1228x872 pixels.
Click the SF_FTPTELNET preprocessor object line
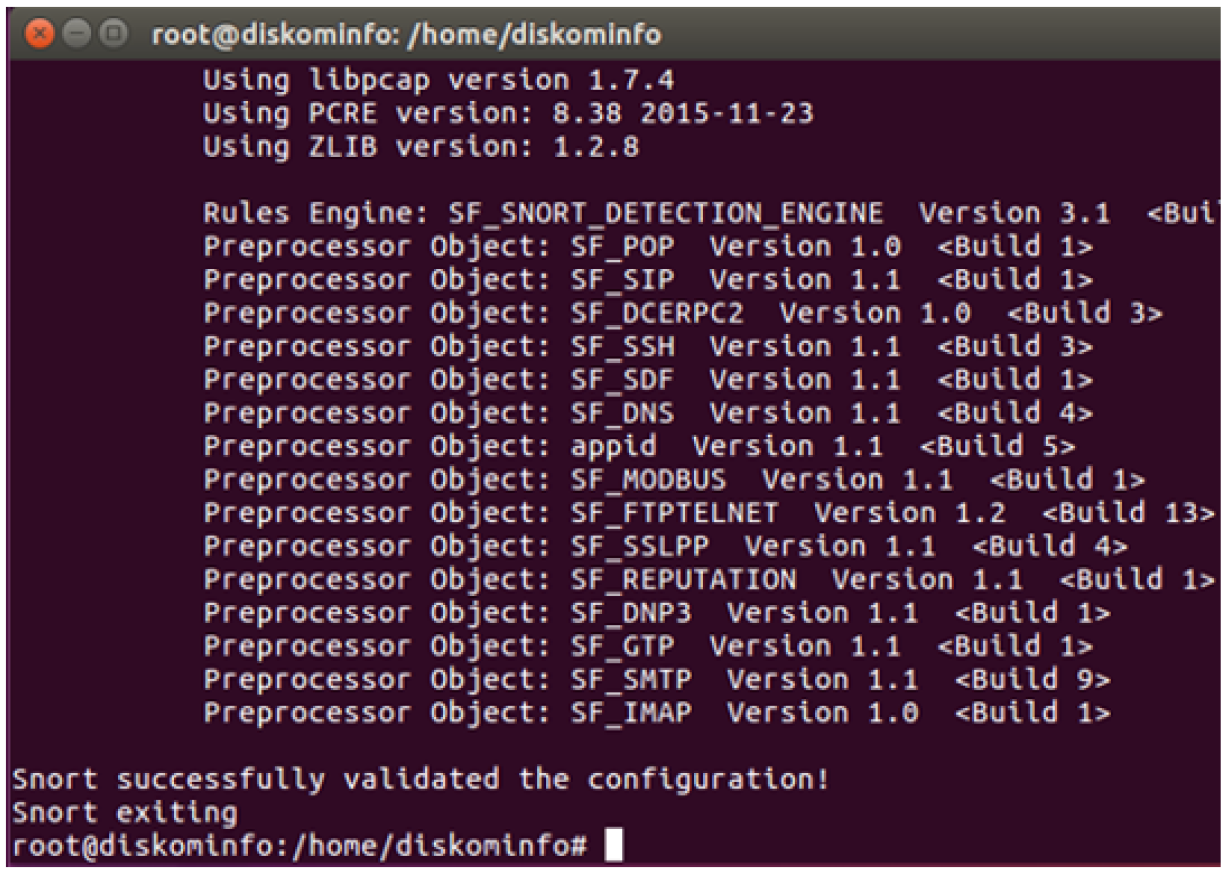tap(708, 513)
